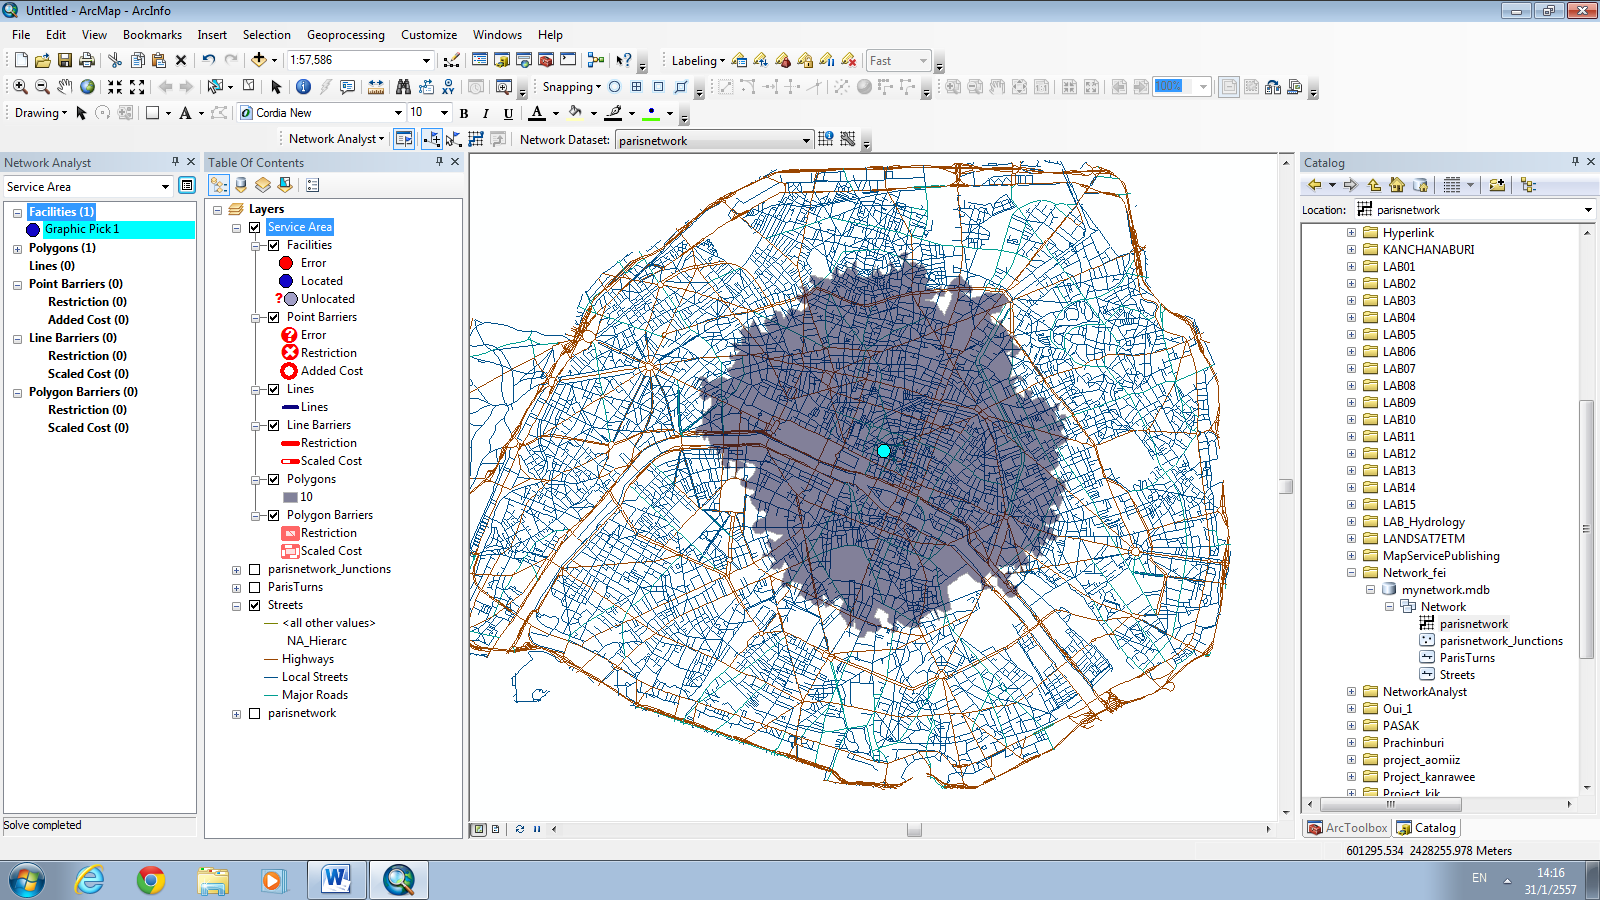The image size is (1600, 900).
Task: Select parisnetwork under mynetwork.mdb
Action: tap(1473, 623)
